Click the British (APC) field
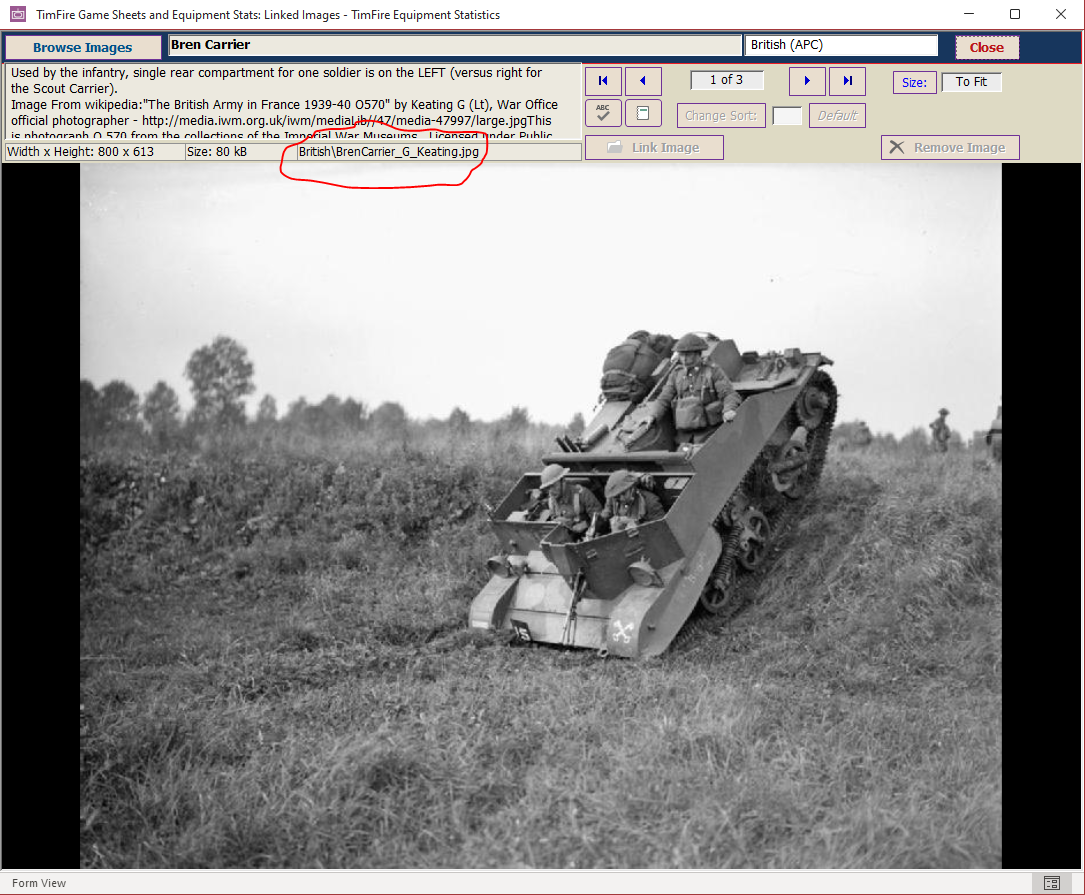The image size is (1085, 895). 841,45
